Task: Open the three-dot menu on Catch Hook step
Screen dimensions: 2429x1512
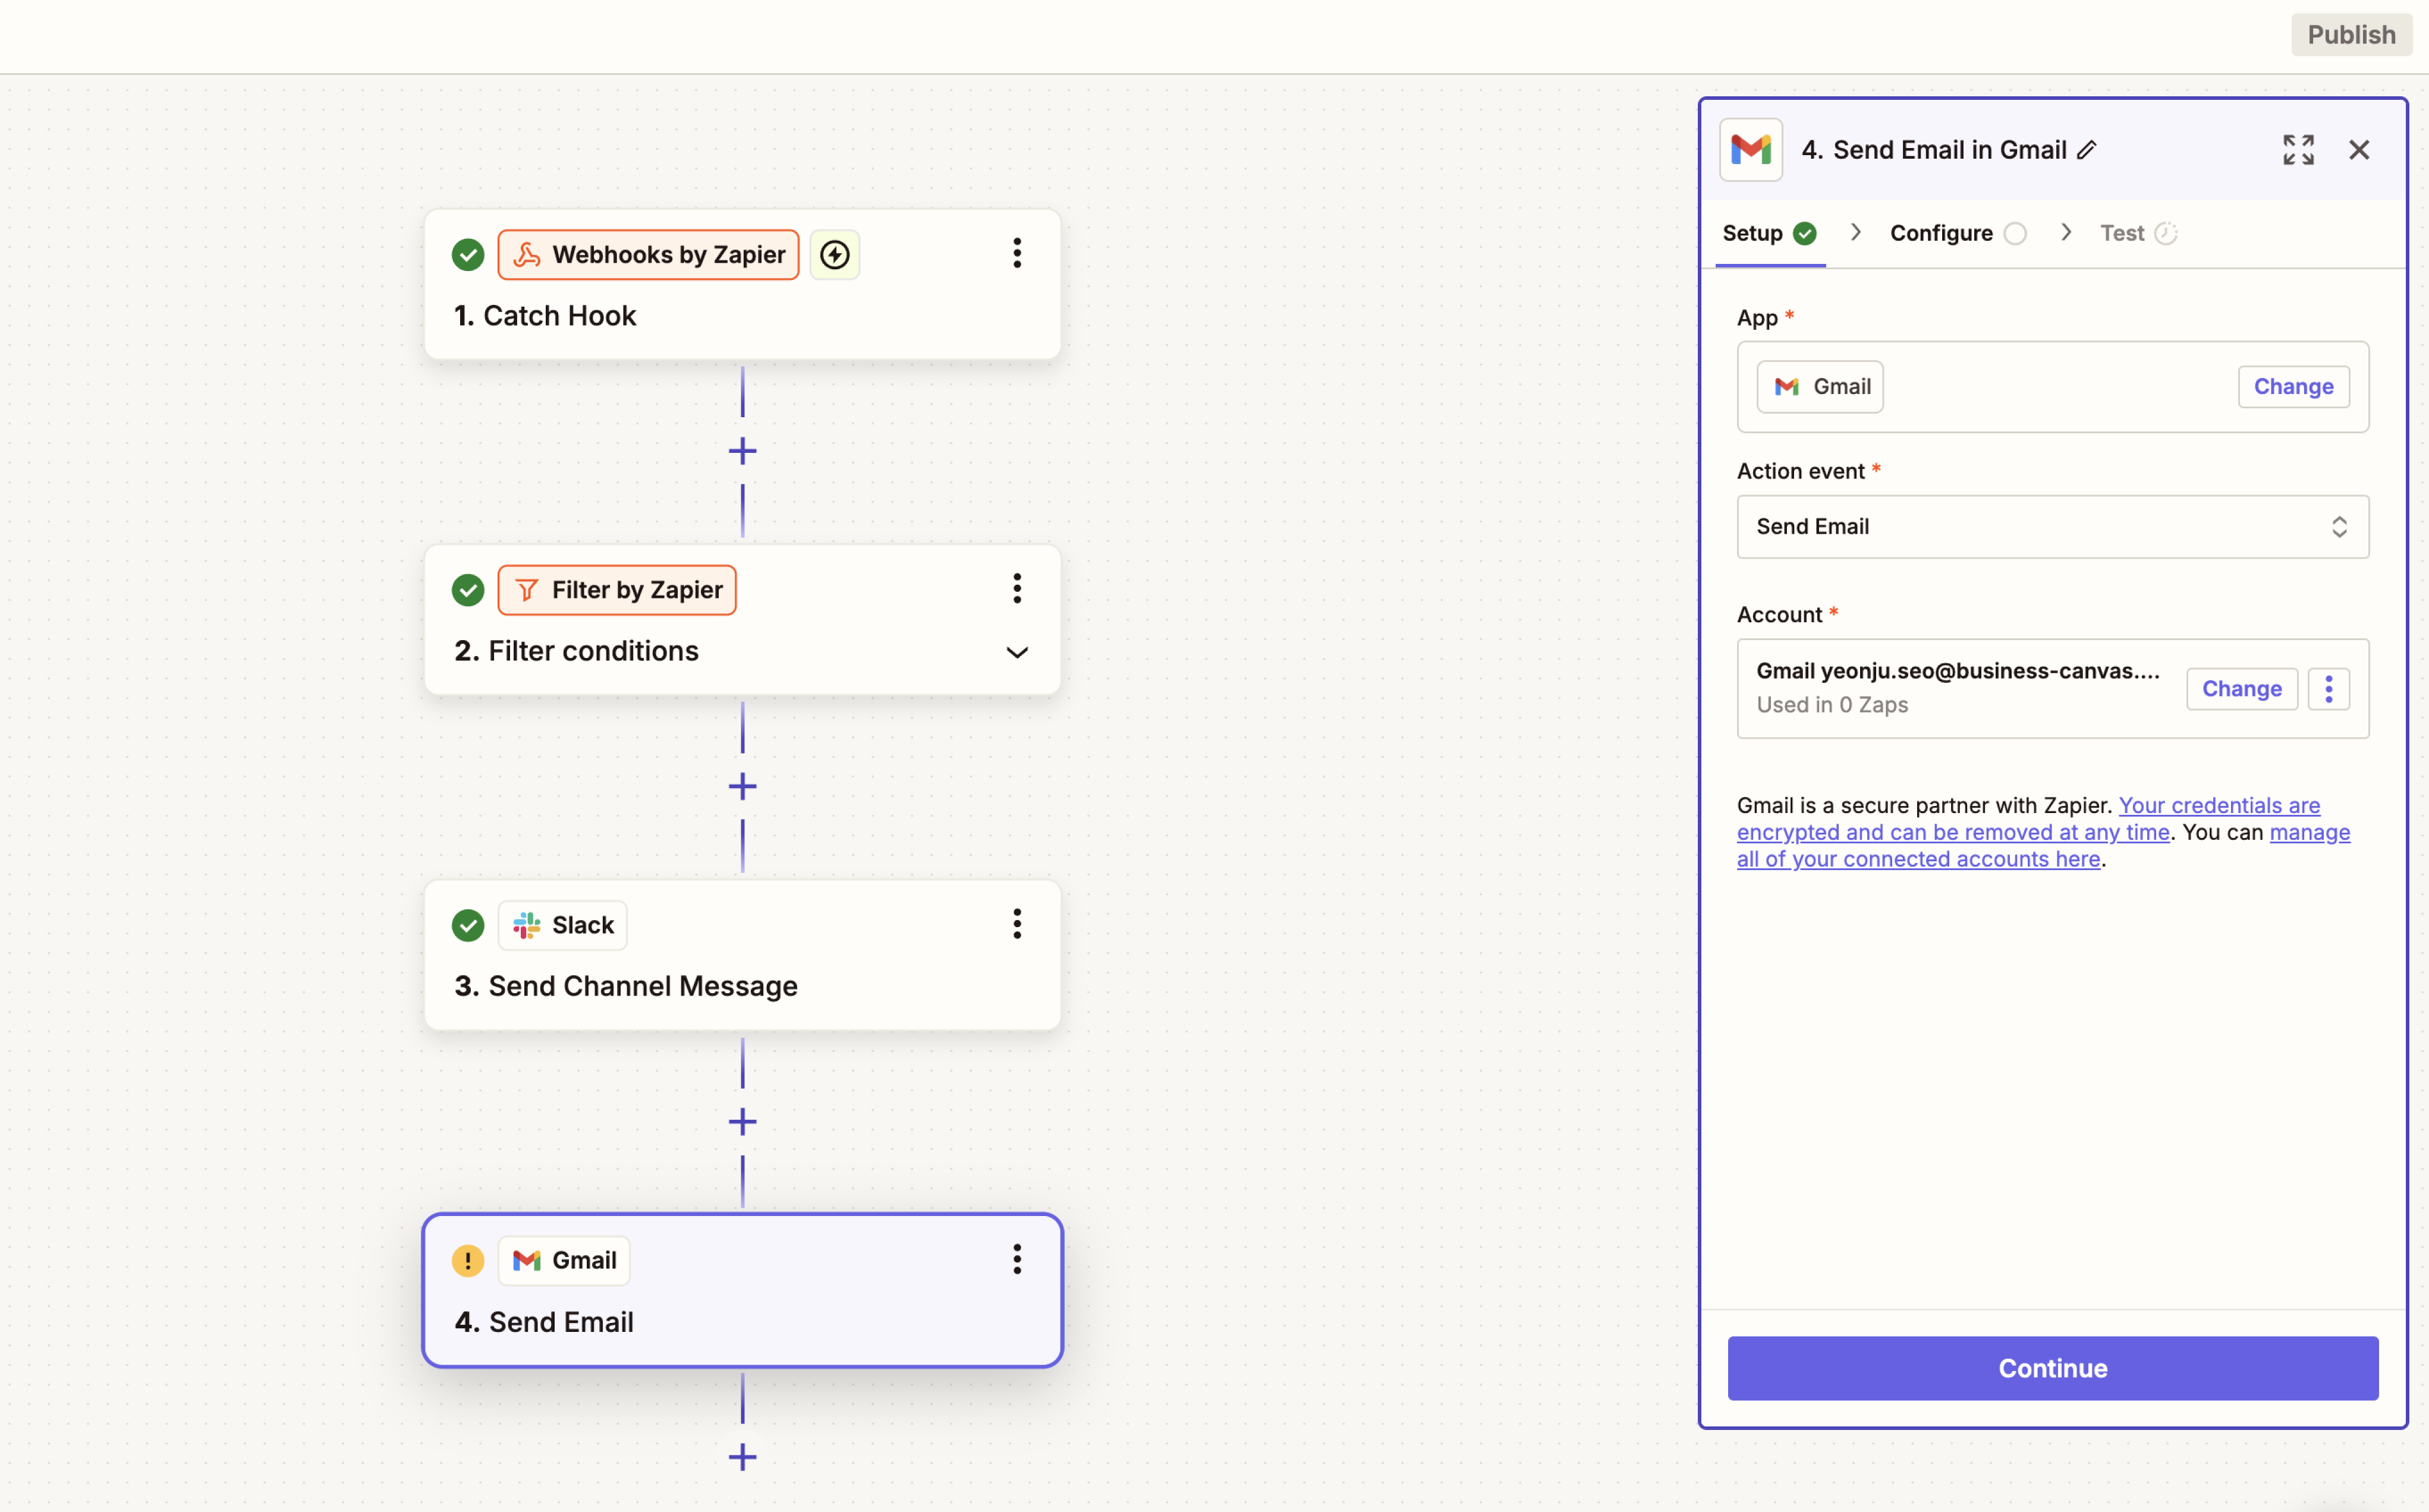Action: (1016, 253)
